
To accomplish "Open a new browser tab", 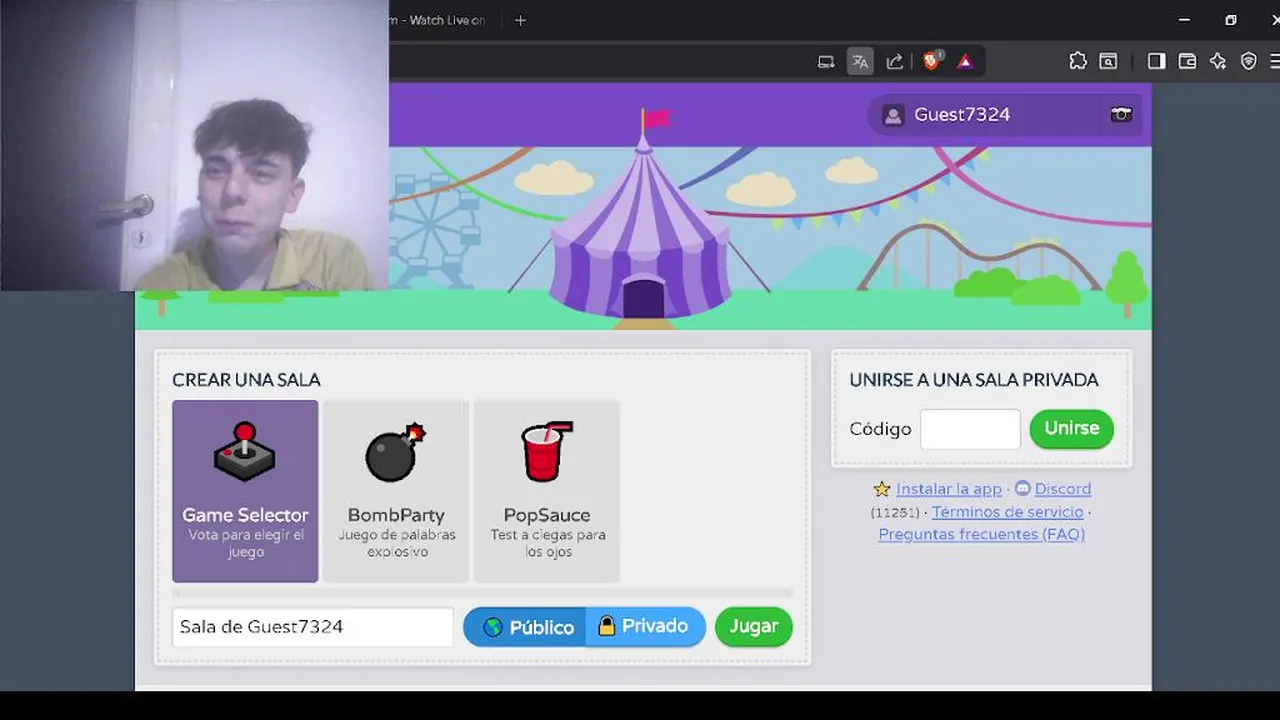I will tap(520, 20).
